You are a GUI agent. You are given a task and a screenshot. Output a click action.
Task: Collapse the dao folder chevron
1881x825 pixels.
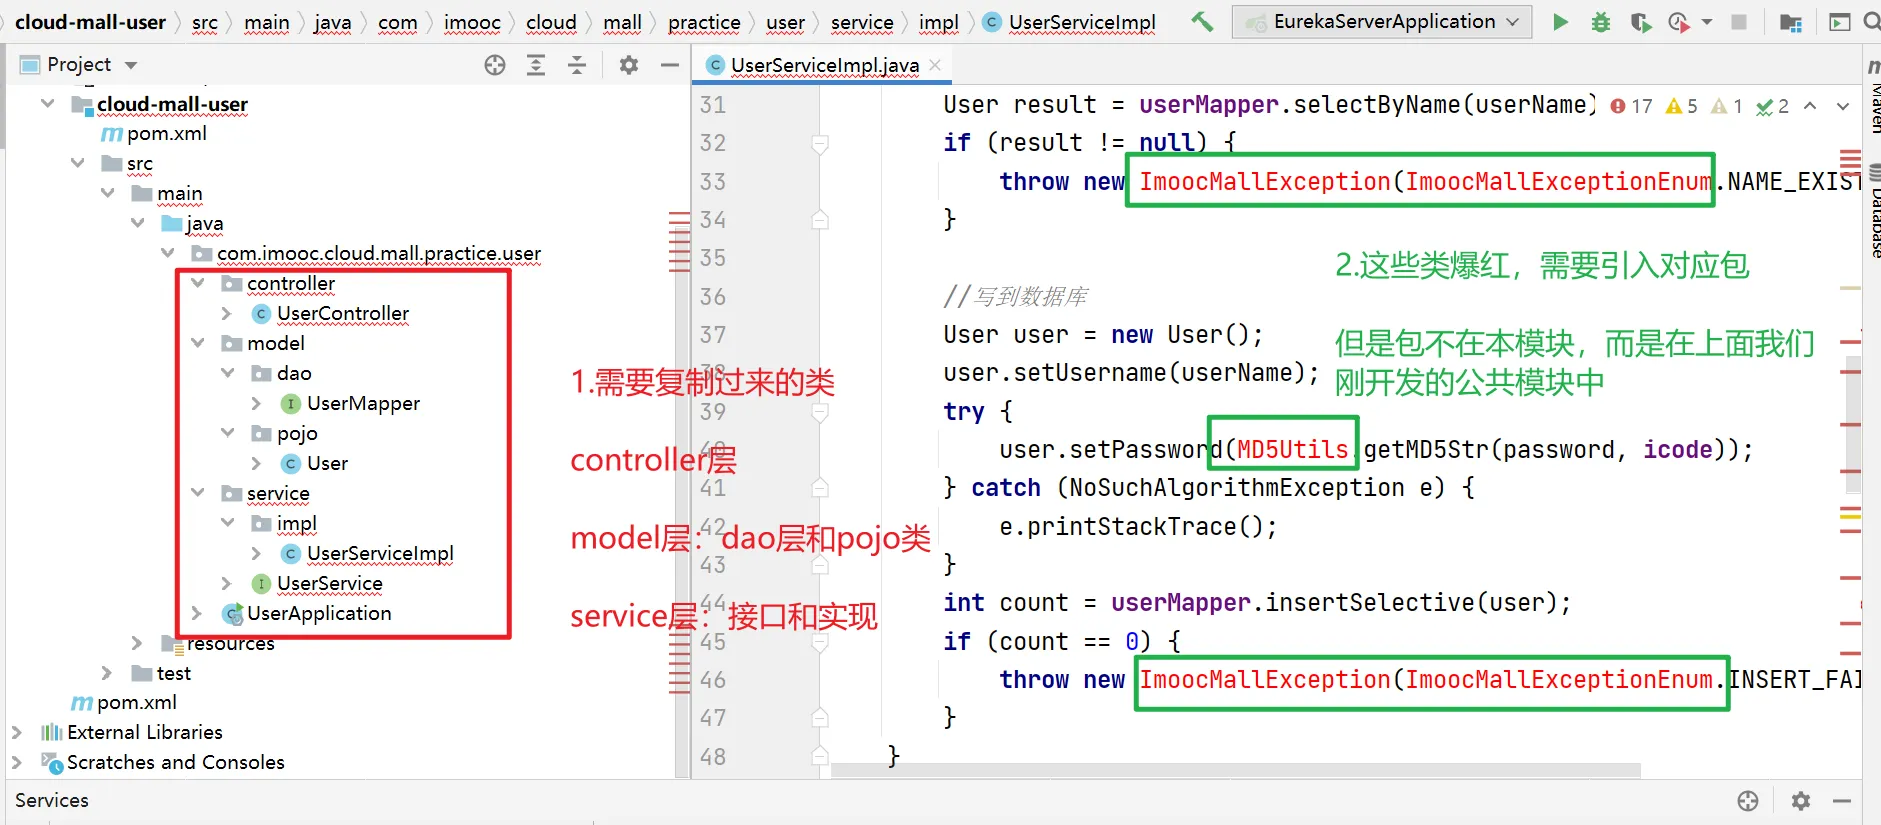click(x=227, y=373)
